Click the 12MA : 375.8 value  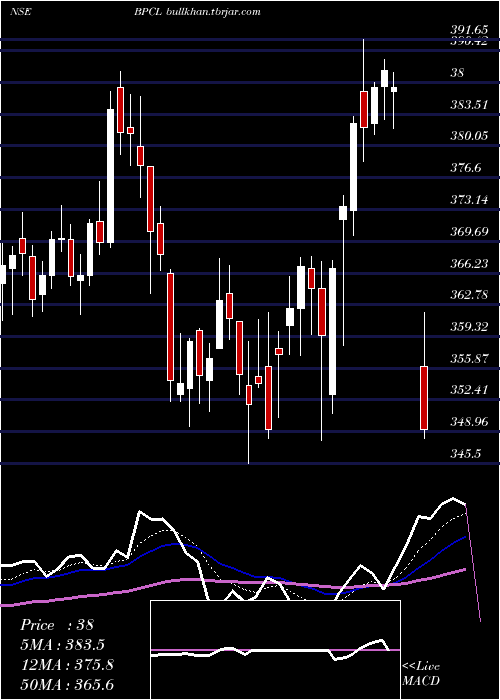[67, 665]
